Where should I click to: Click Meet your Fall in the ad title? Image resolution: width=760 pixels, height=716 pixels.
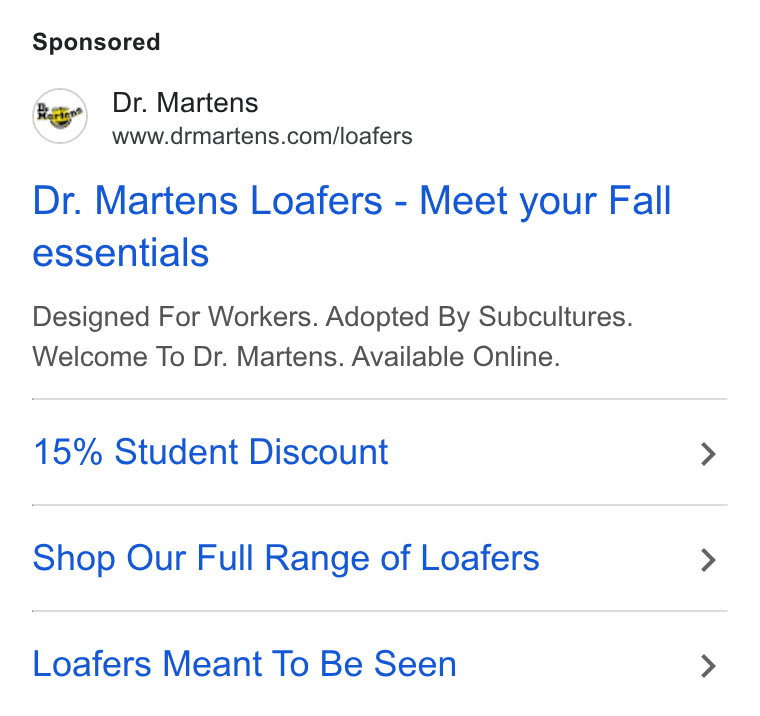[x=545, y=201]
